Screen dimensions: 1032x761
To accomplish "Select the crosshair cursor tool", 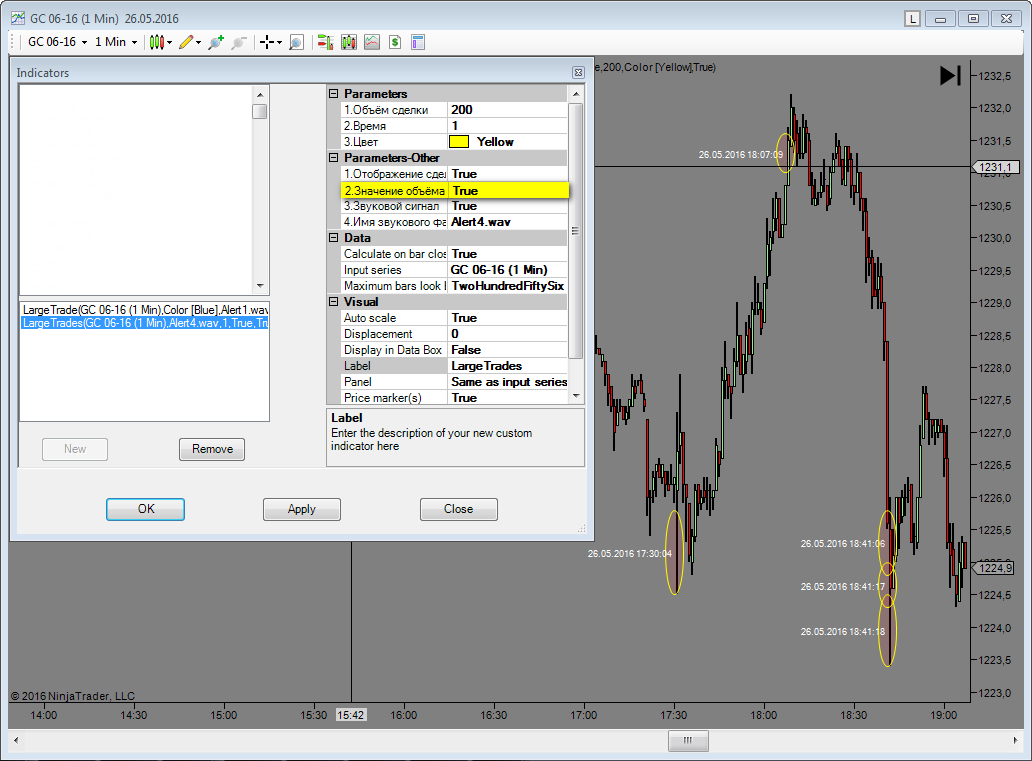I will pyautogui.click(x=267, y=42).
